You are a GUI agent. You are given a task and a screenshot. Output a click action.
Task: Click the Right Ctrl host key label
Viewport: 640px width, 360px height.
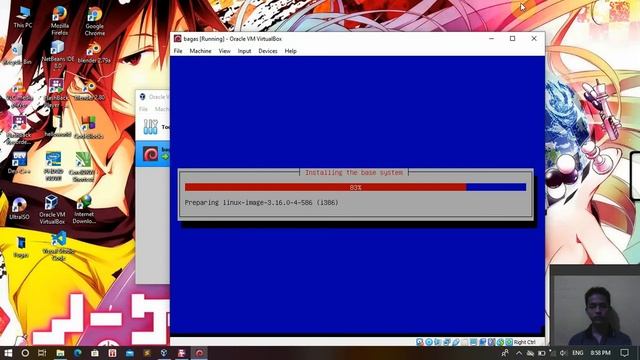(x=524, y=342)
